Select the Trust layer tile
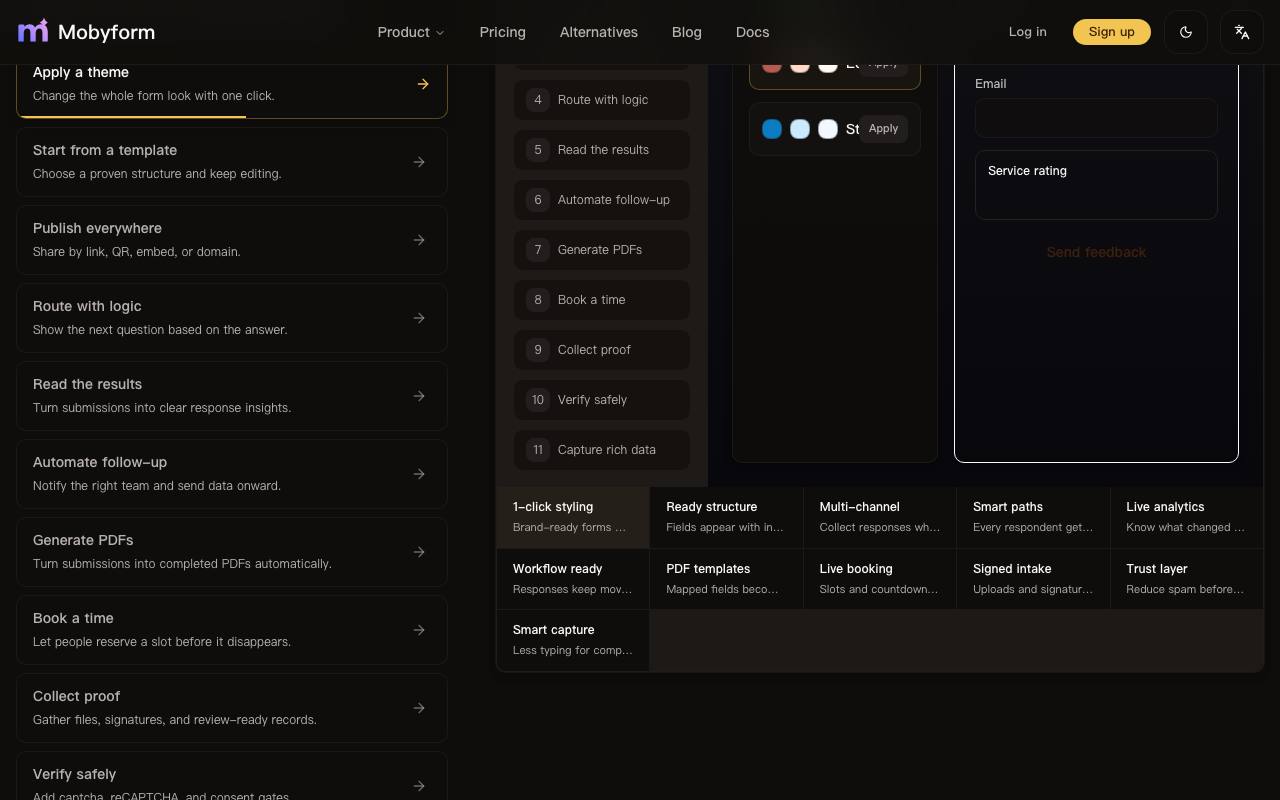The width and height of the screenshot is (1280, 800). (1187, 579)
